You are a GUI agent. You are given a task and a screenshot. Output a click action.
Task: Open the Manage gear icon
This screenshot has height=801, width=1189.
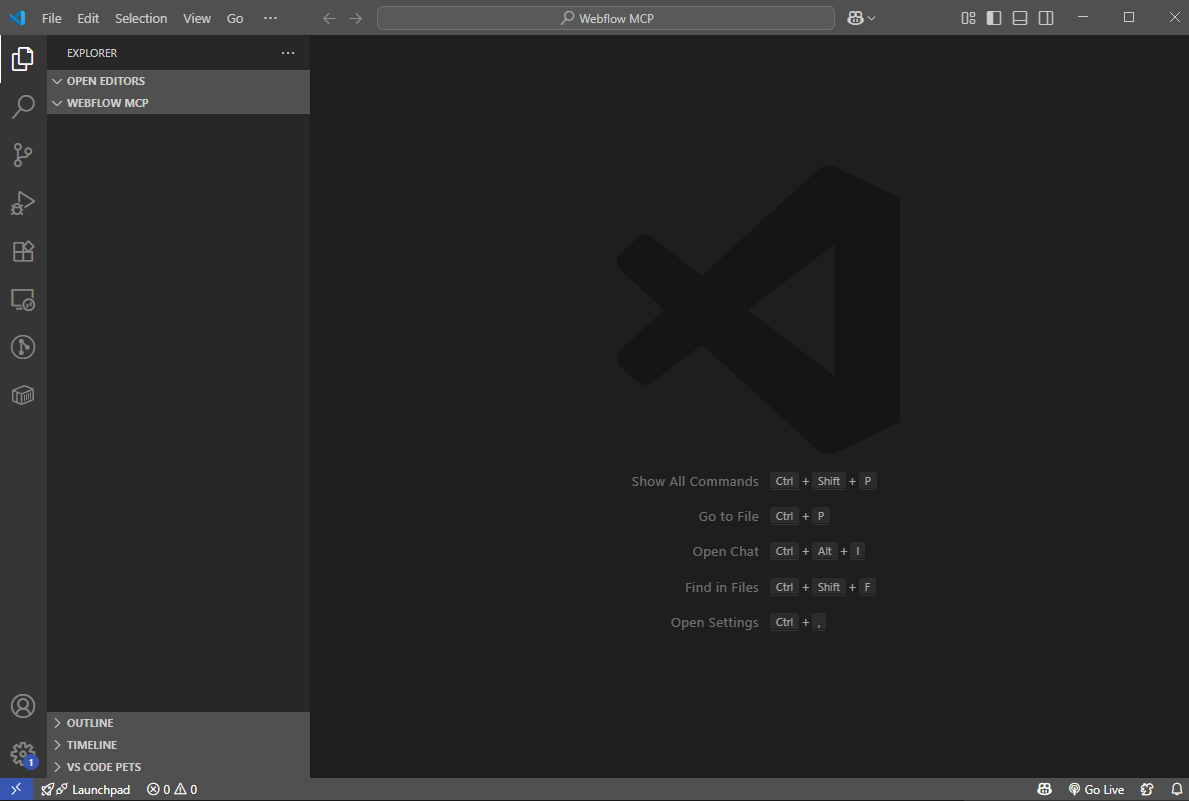coord(23,754)
